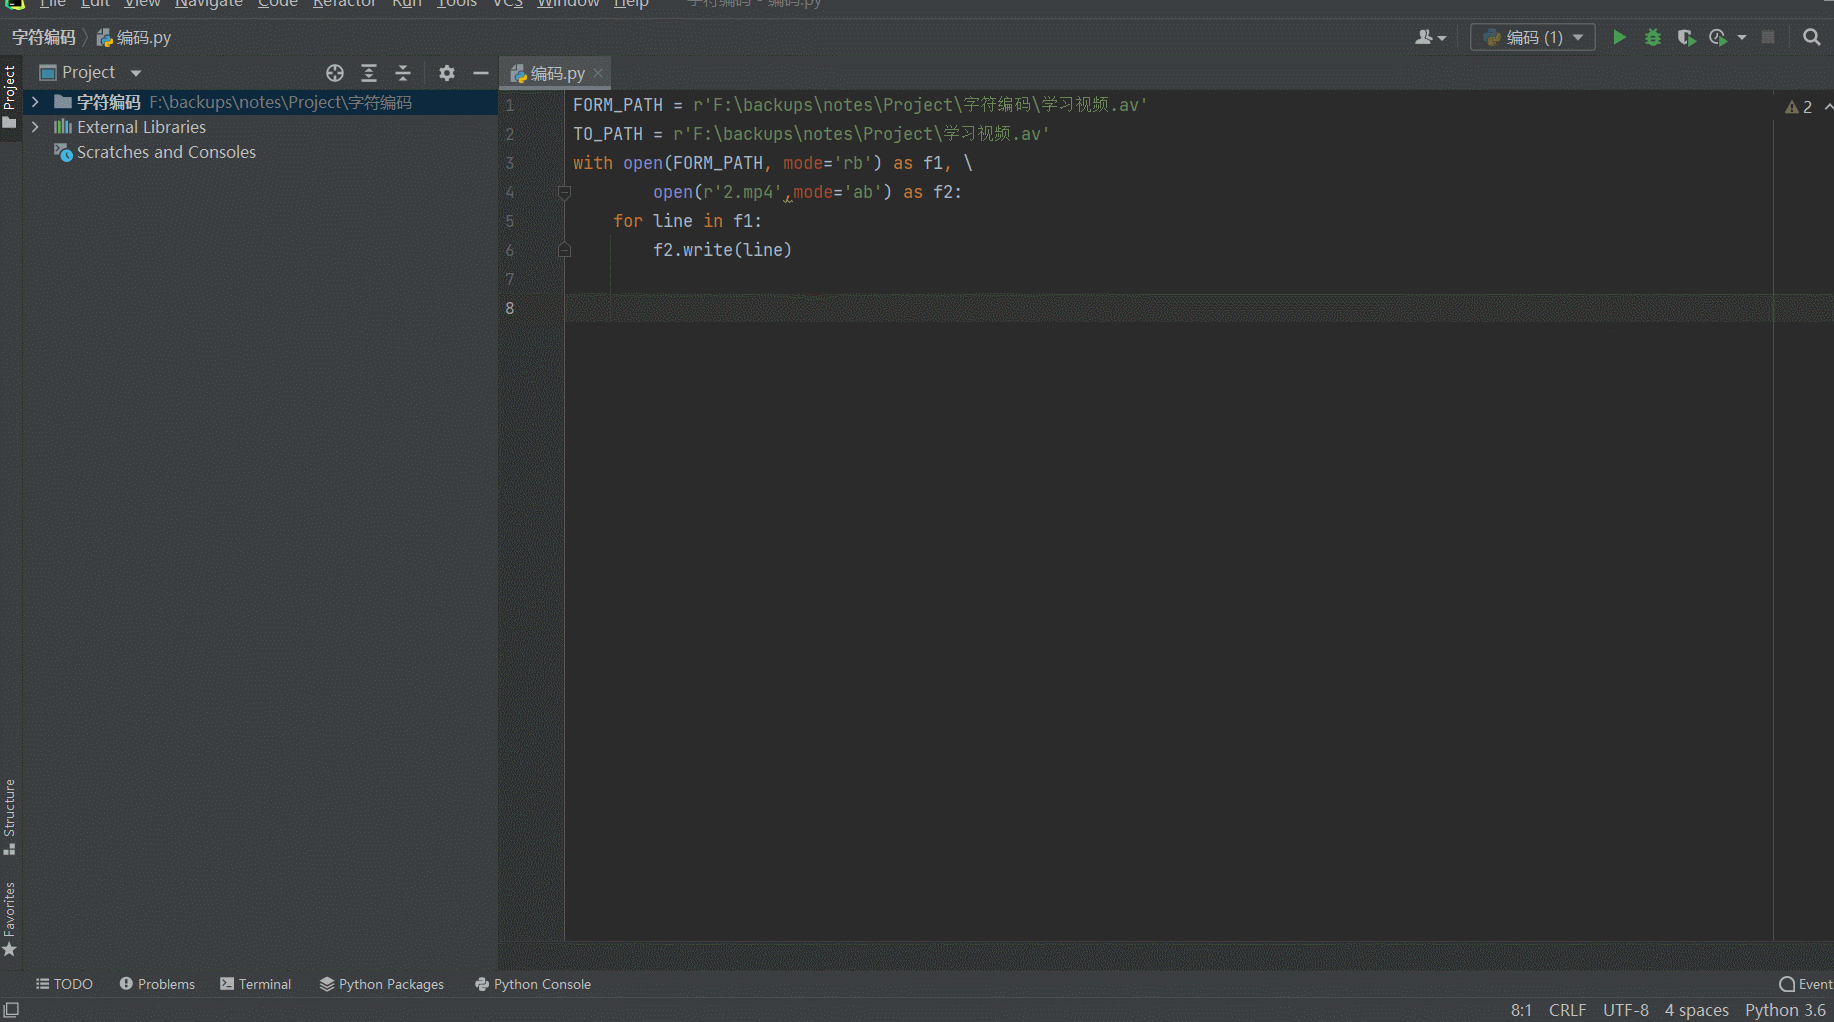
Task: Open the Problems tool window
Action: point(157,984)
